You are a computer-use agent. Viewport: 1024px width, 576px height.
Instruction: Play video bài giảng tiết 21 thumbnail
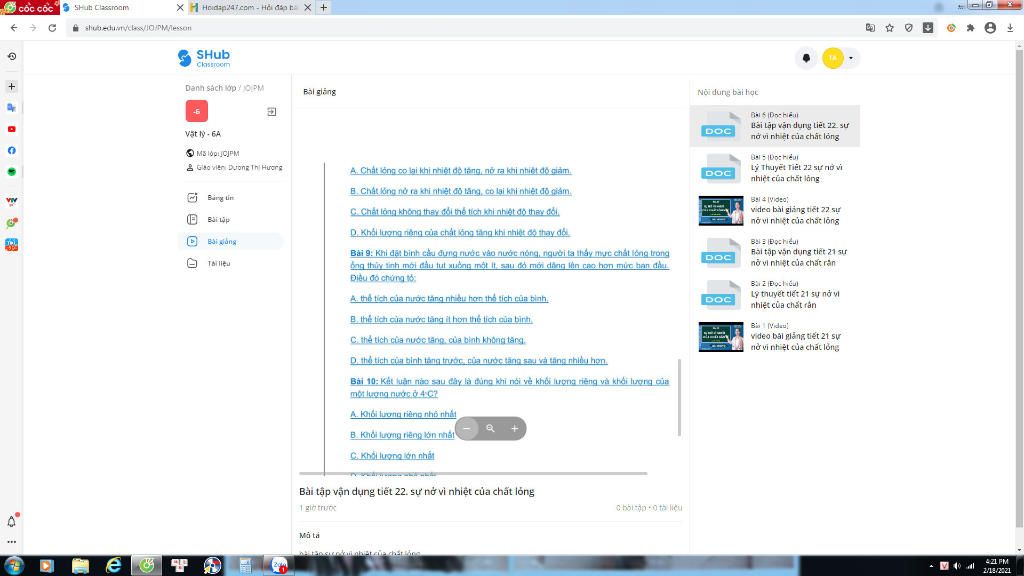(x=721, y=337)
